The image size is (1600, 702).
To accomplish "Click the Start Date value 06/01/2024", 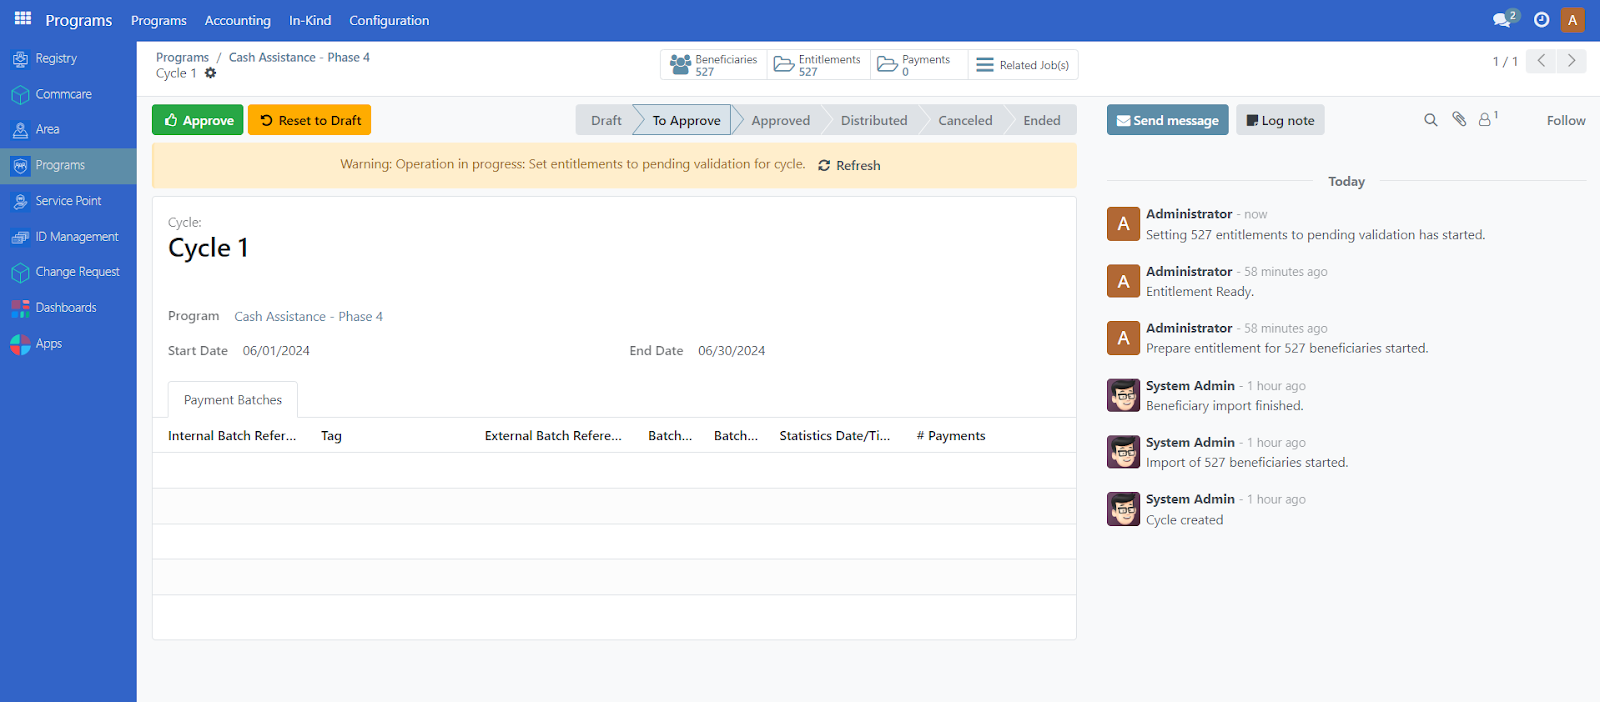I will [x=276, y=351].
